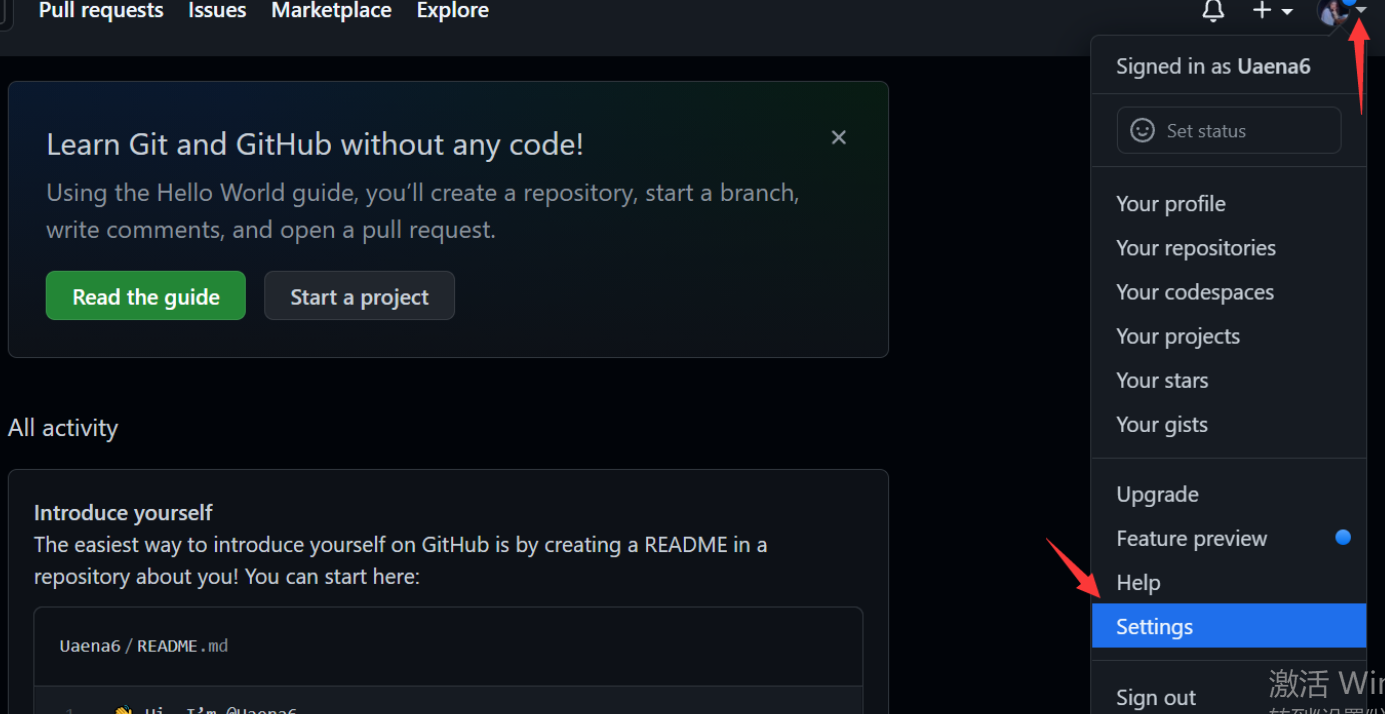The image size is (1385, 714).
Task: Expand the create-new plus dropdown arrow
Action: [x=1287, y=11]
